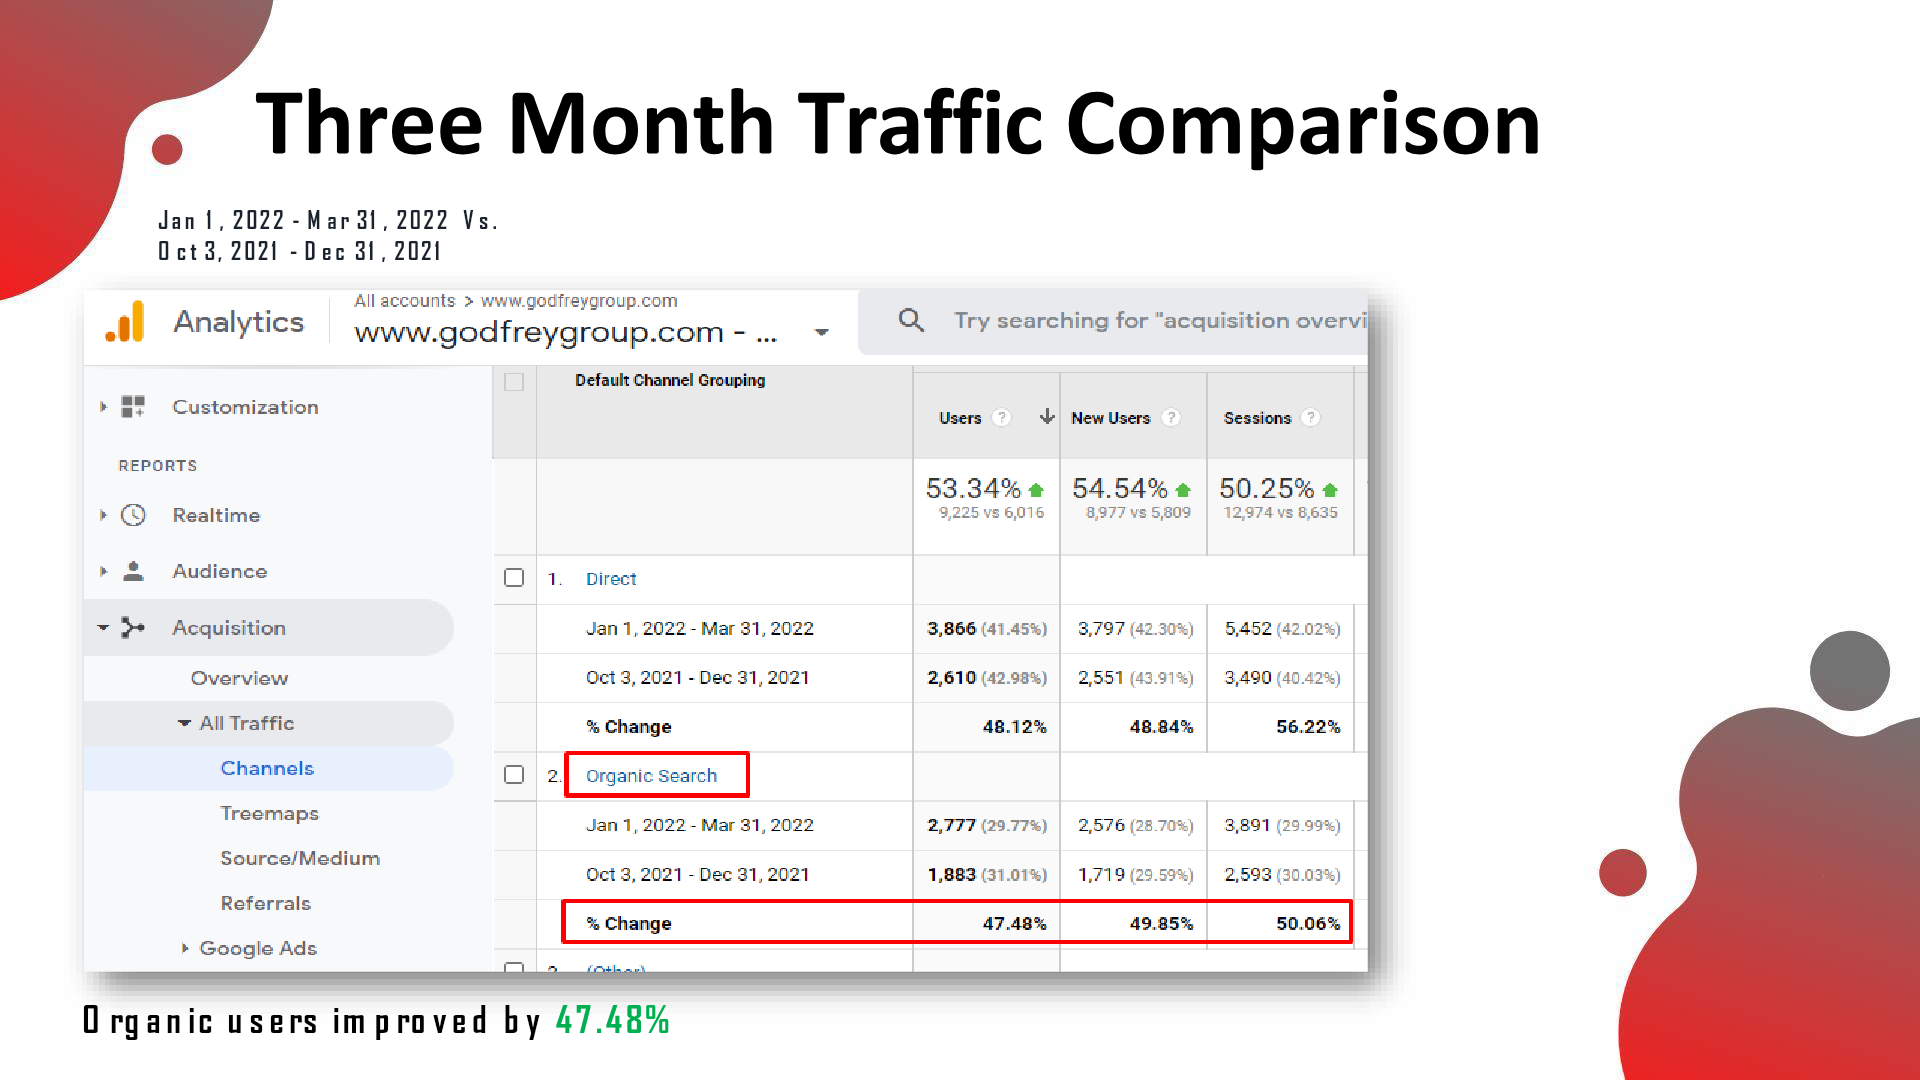Click the Organic 47.48% users change cell
Image resolution: width=1920 pixels, height=1080 pixels.
click(1014, 924)
